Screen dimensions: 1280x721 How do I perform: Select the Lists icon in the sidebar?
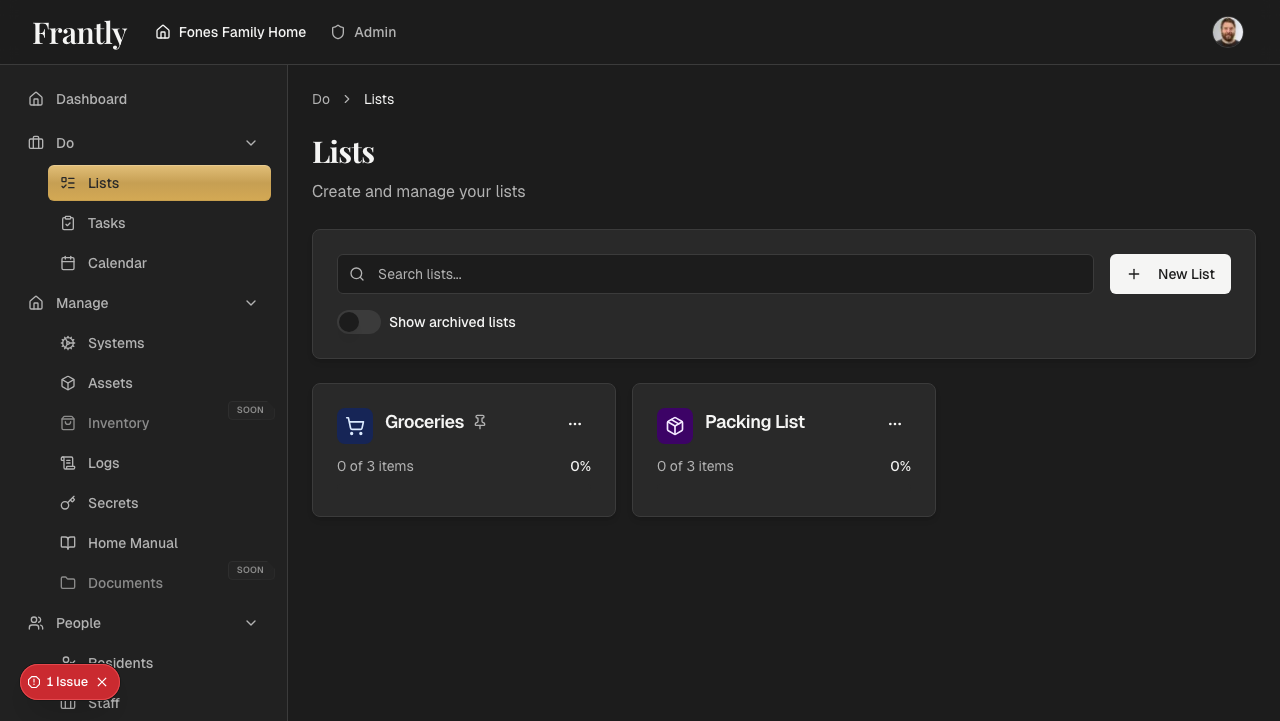[67, 183]
